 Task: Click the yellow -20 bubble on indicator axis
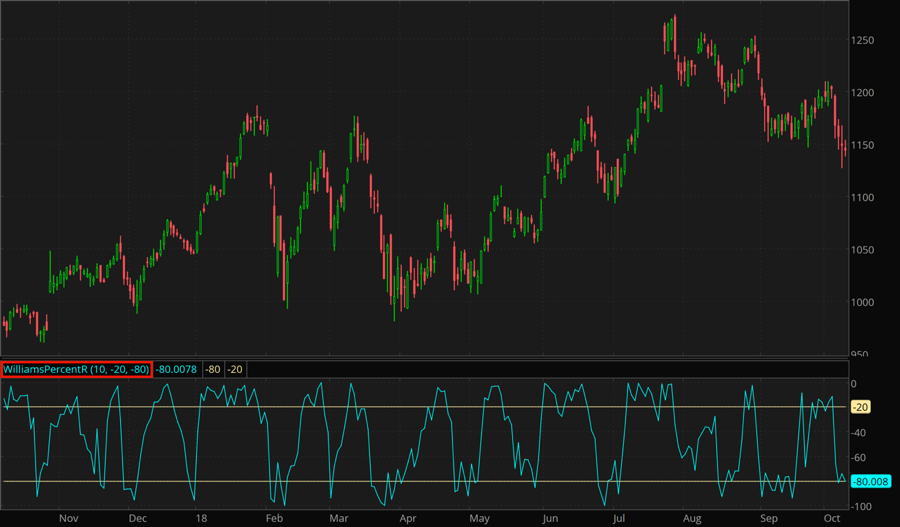(x=859, y=407)
